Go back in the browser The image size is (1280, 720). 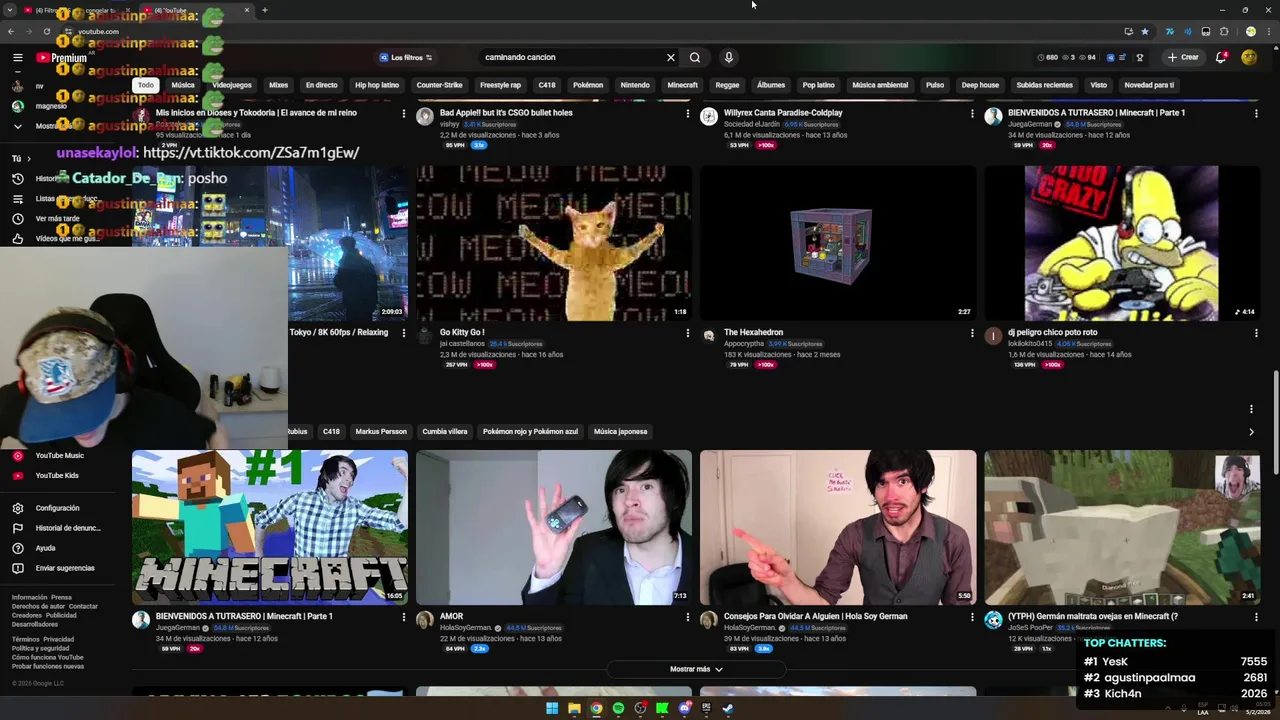point(10,31)
